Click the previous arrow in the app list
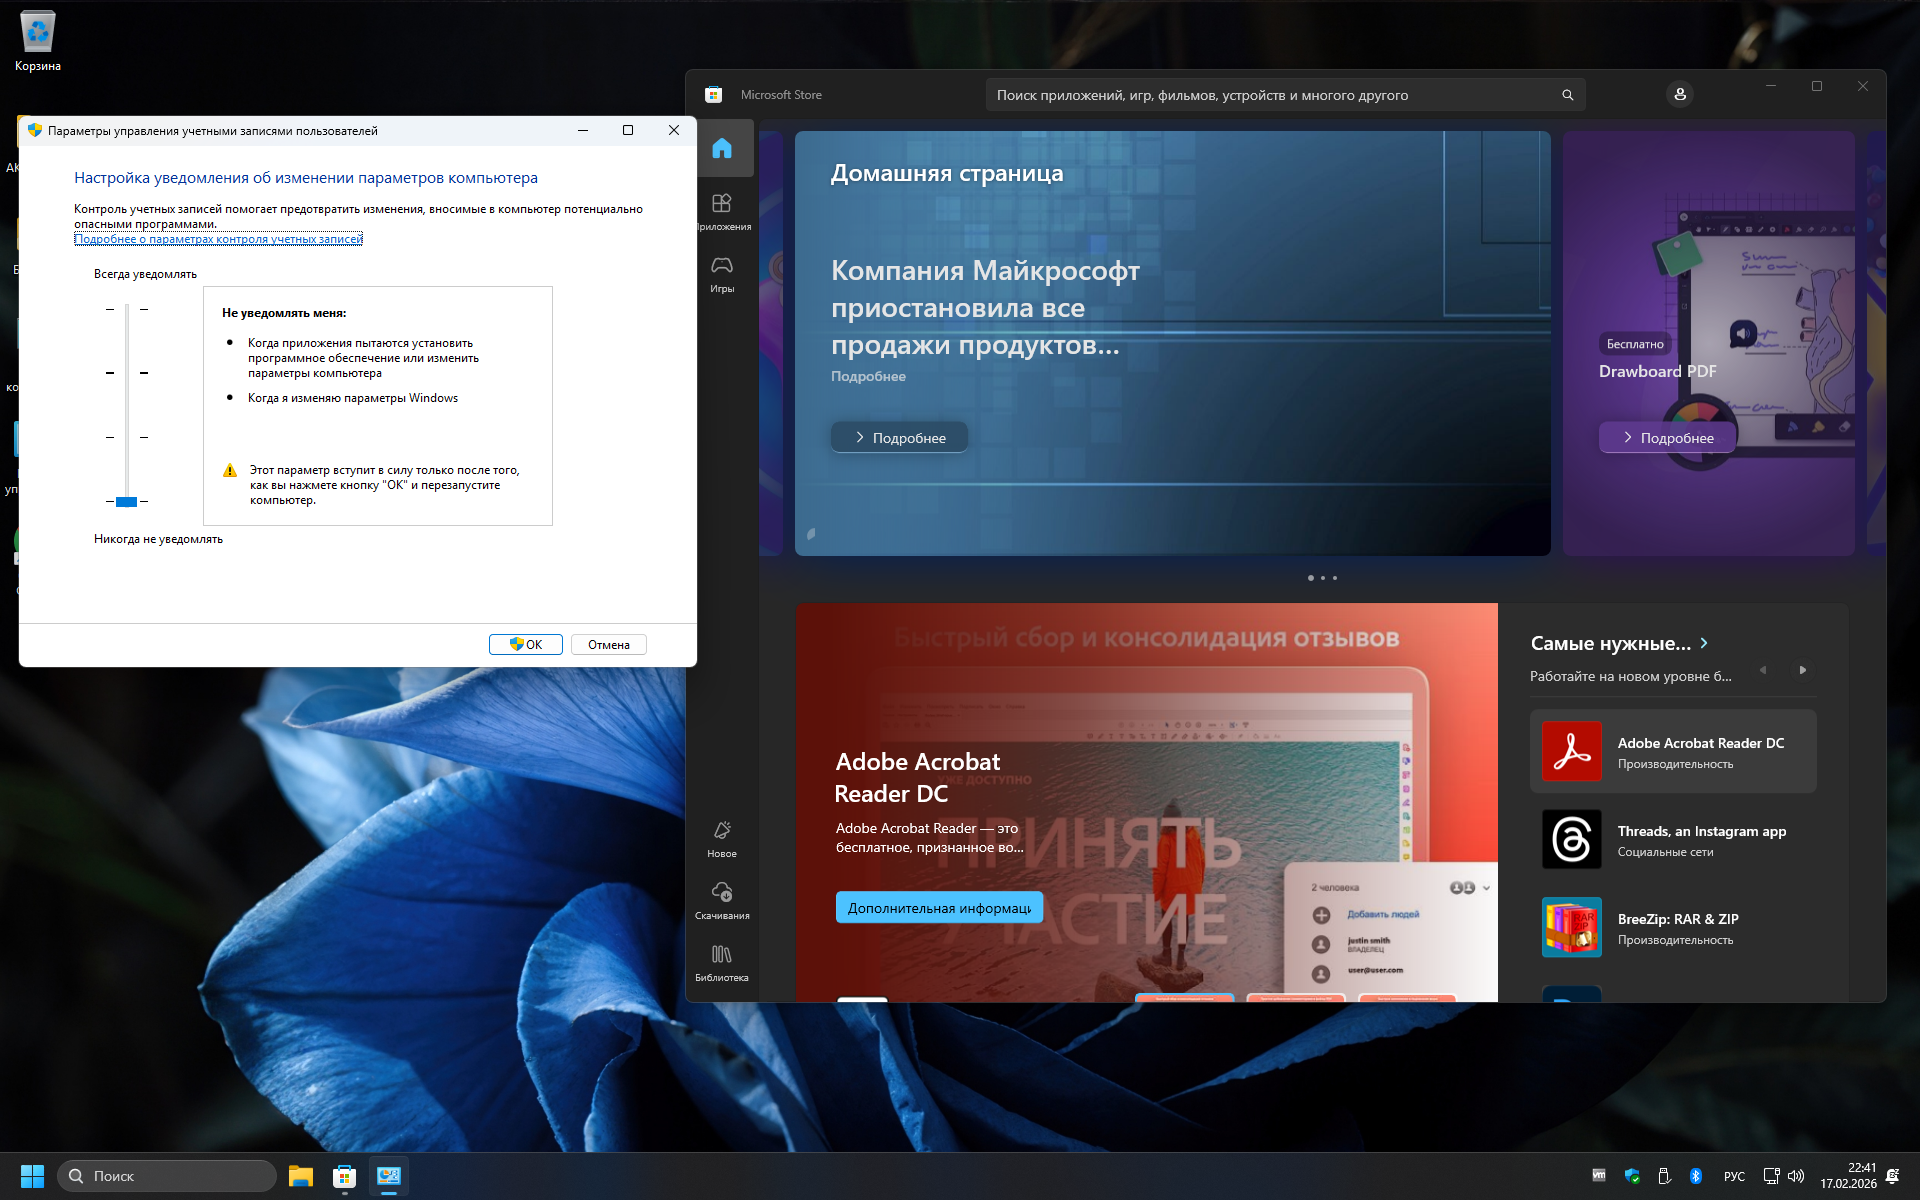1920x1200 pixels. tap(1763, 670)
